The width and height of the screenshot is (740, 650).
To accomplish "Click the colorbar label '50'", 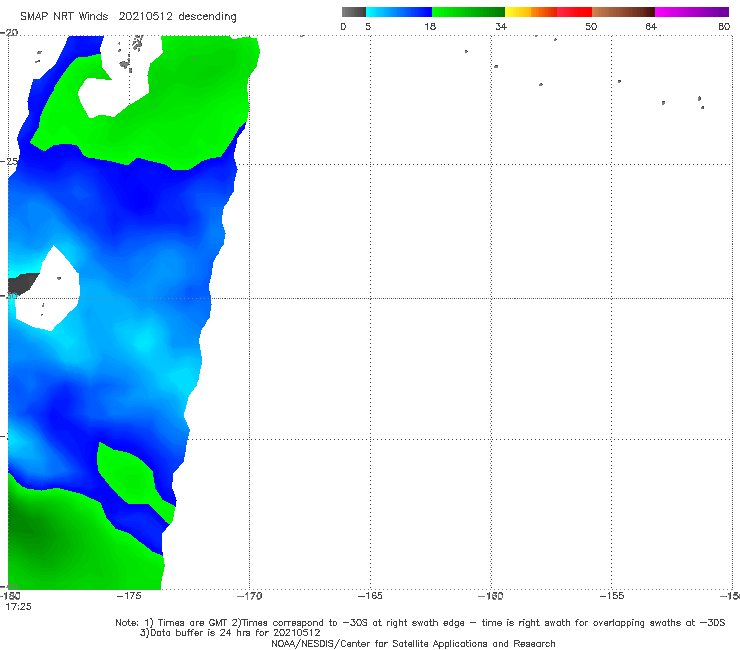I will tap(591, 26).
